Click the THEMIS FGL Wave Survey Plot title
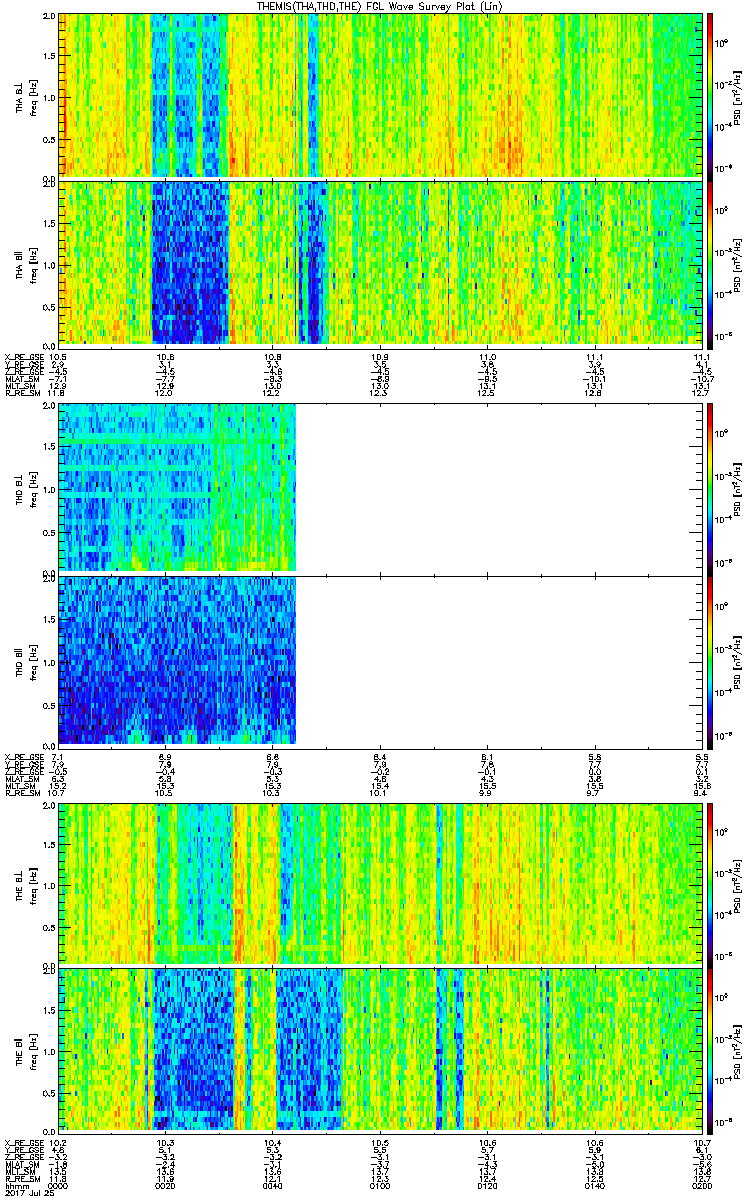The height and width of the screenshot is (1200, 750). click(x=380, y=6)
